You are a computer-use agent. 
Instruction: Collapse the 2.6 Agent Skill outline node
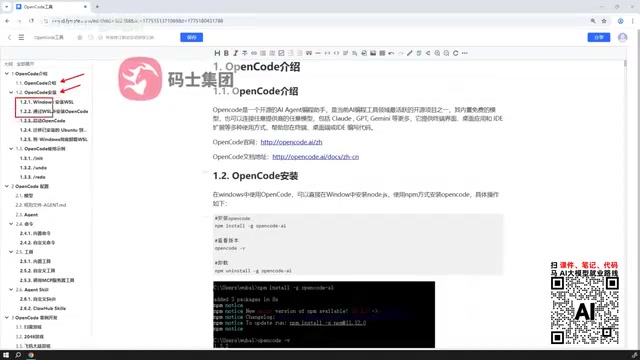coord(11,289)
